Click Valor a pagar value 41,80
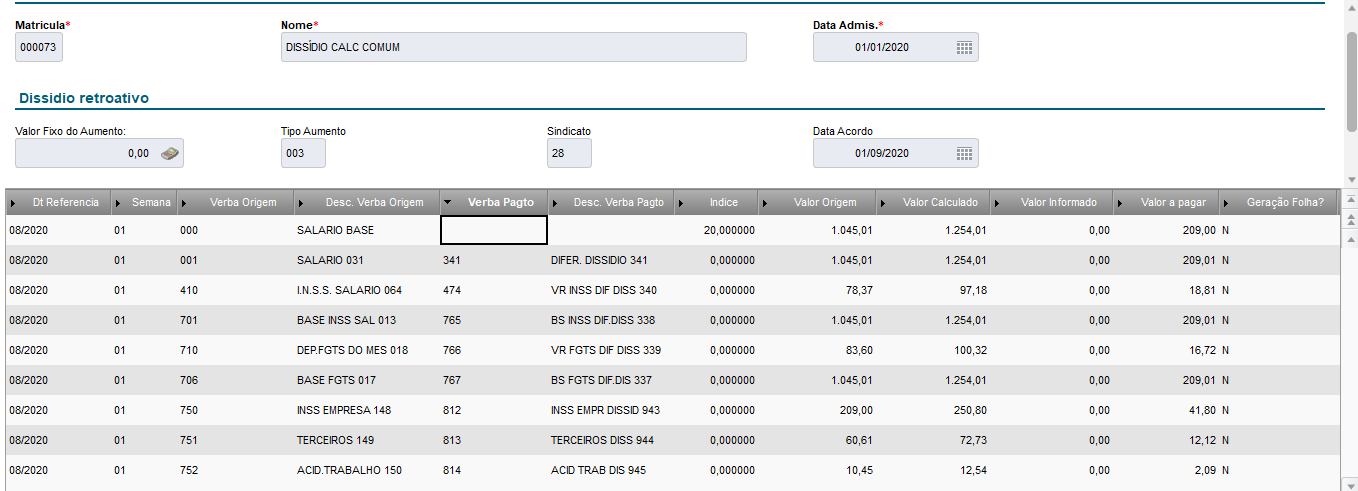 [x=1201, y=410]
